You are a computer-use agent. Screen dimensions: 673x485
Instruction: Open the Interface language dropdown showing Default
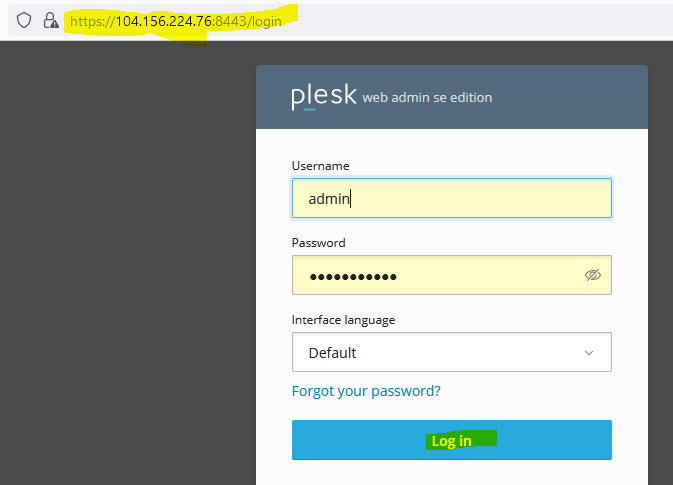click(452, 352)
